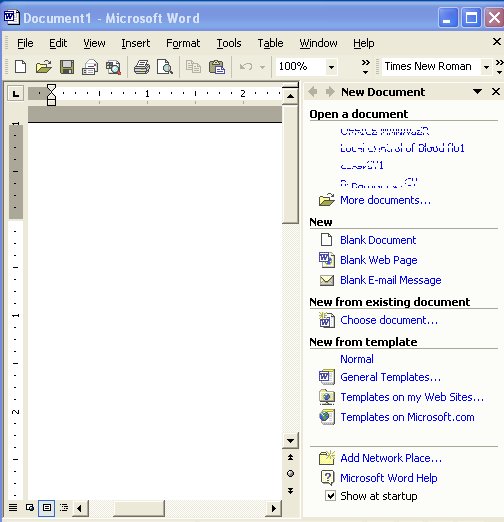Close the document with the menu bar X

tap(497, 42)
